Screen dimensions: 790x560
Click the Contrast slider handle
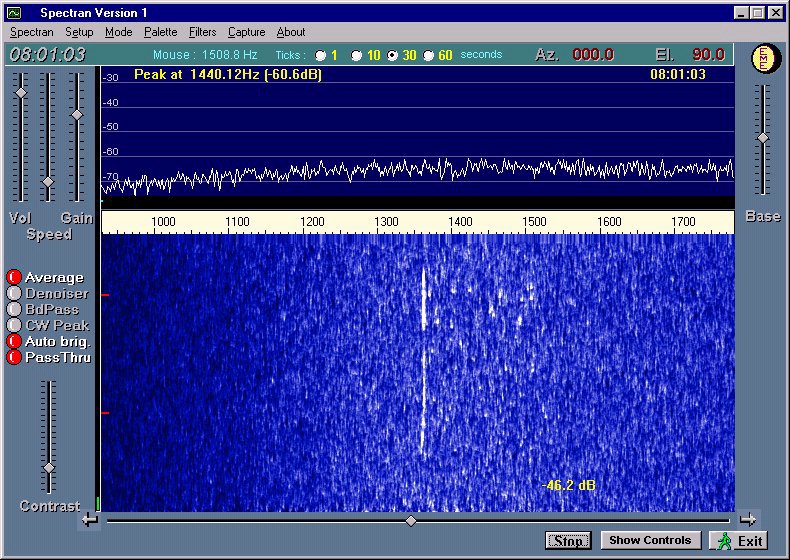[48, 468]
